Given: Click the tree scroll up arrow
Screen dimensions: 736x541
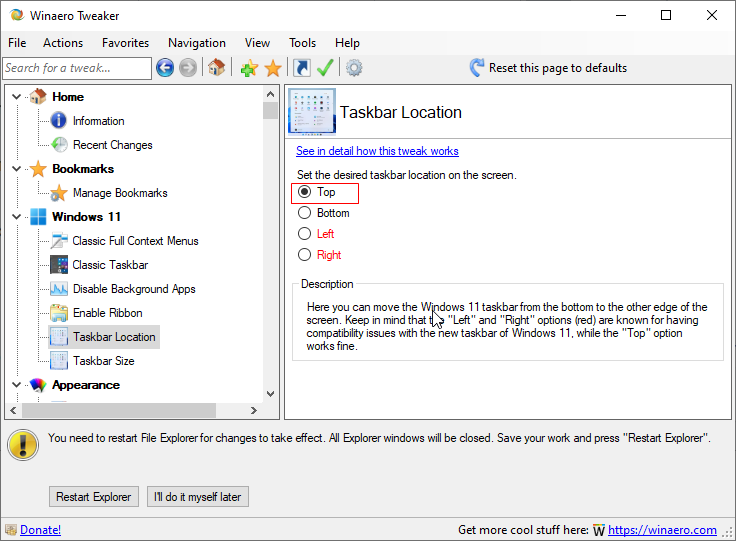Looking at the screenshot, I should click(x=270, y=94).
